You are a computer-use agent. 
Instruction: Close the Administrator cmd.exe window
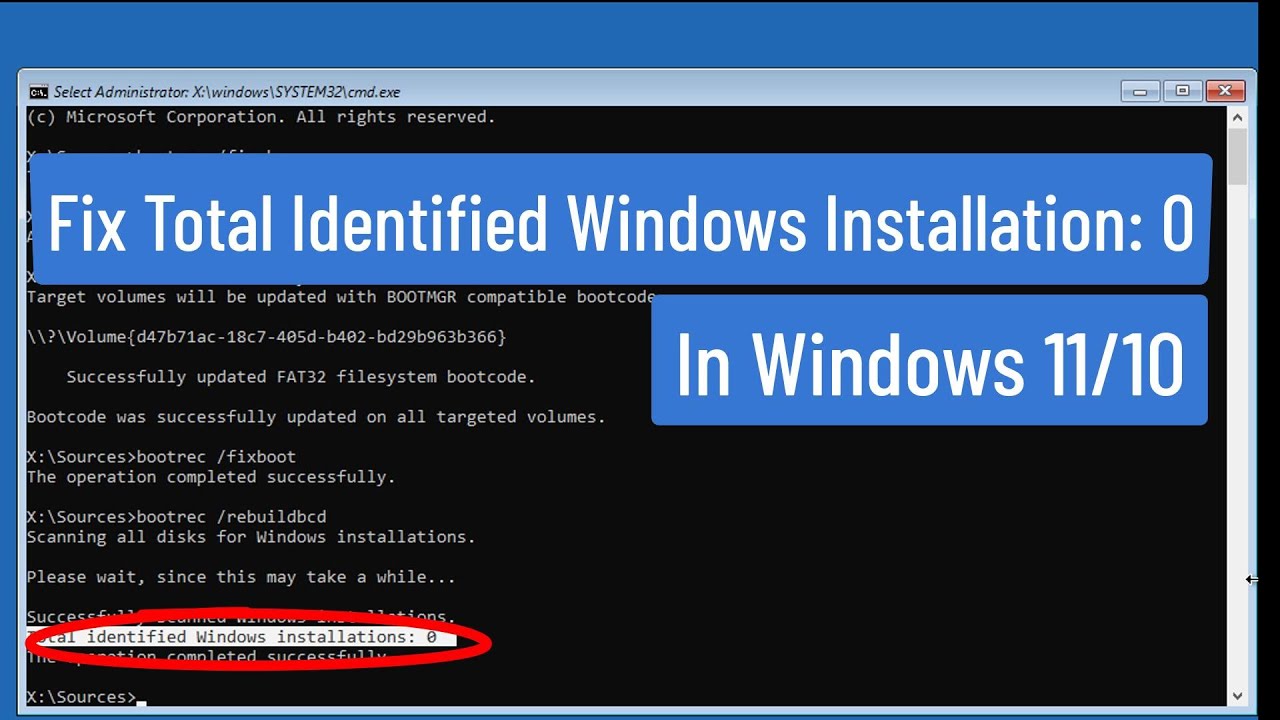pyautogui.click(x=1225, y=91)
